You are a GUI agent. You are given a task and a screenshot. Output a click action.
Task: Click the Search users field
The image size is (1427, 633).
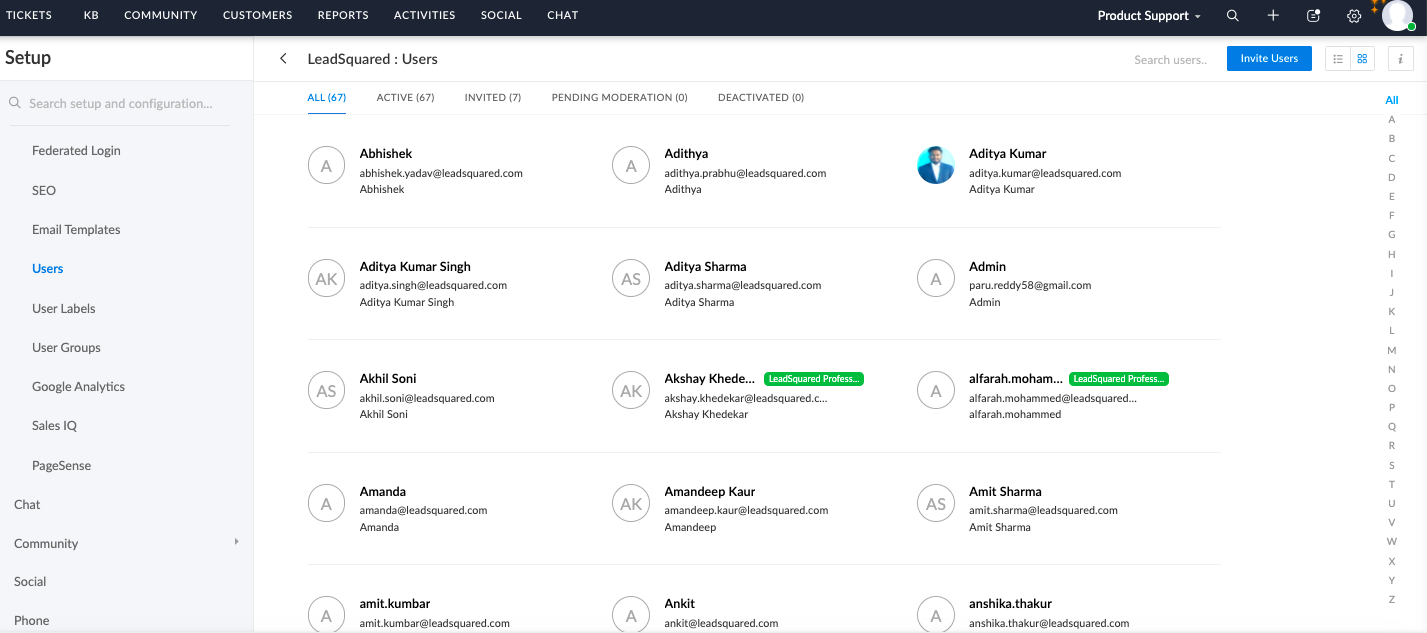pos(1169,60)
